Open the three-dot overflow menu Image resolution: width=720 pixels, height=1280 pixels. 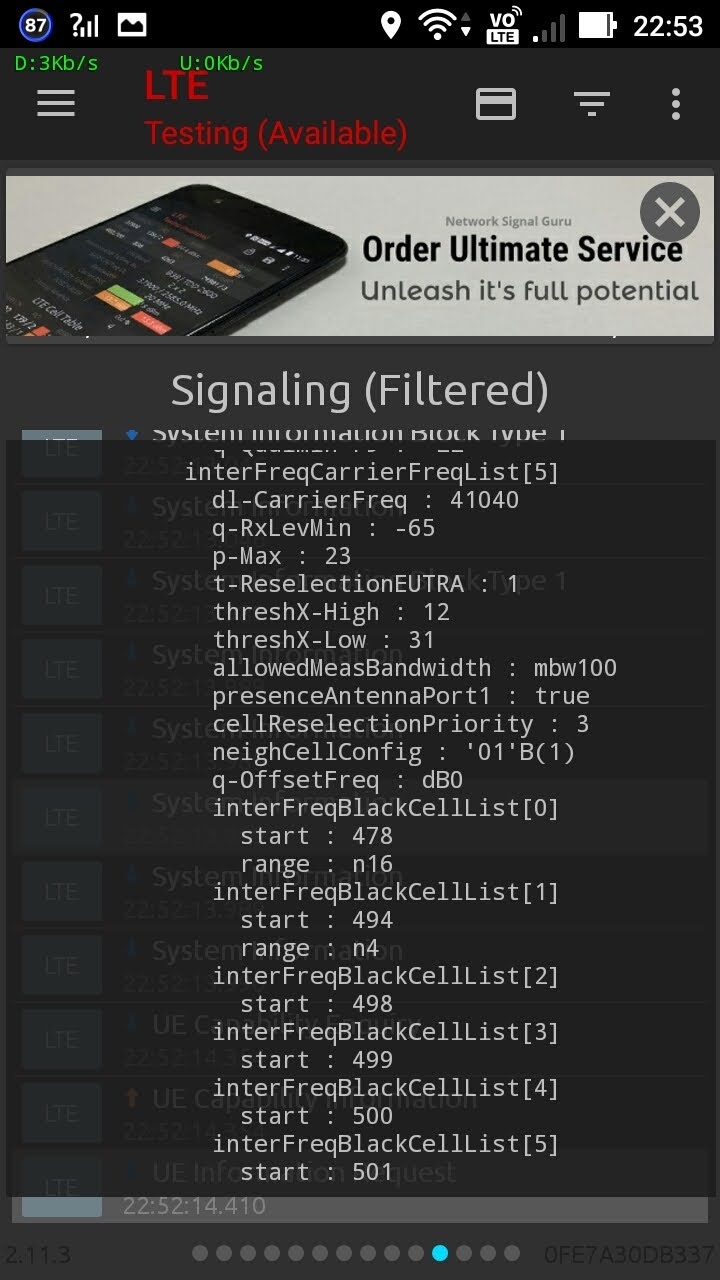[x=676, y=103]
